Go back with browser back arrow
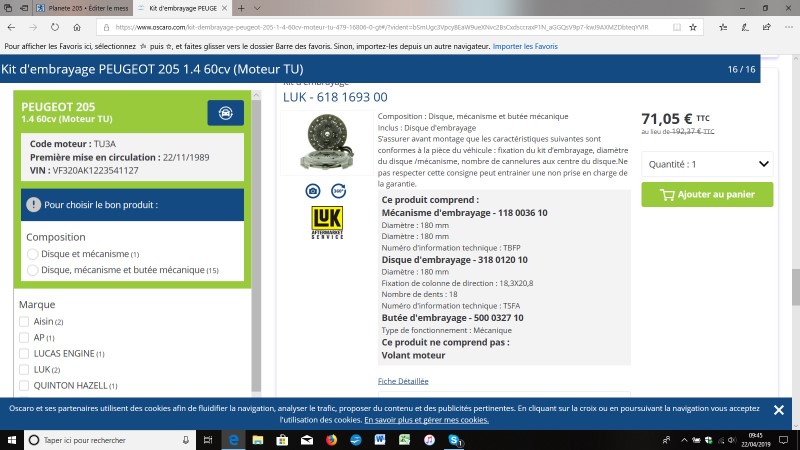 click(x=11, y=27)
